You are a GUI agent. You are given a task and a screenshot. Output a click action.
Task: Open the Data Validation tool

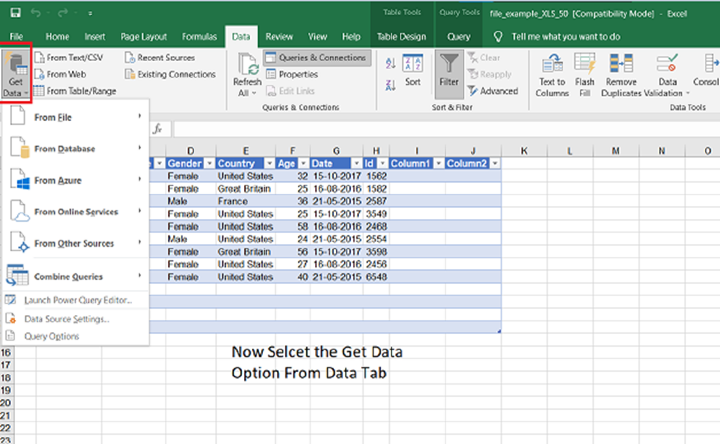coord(668,66)
